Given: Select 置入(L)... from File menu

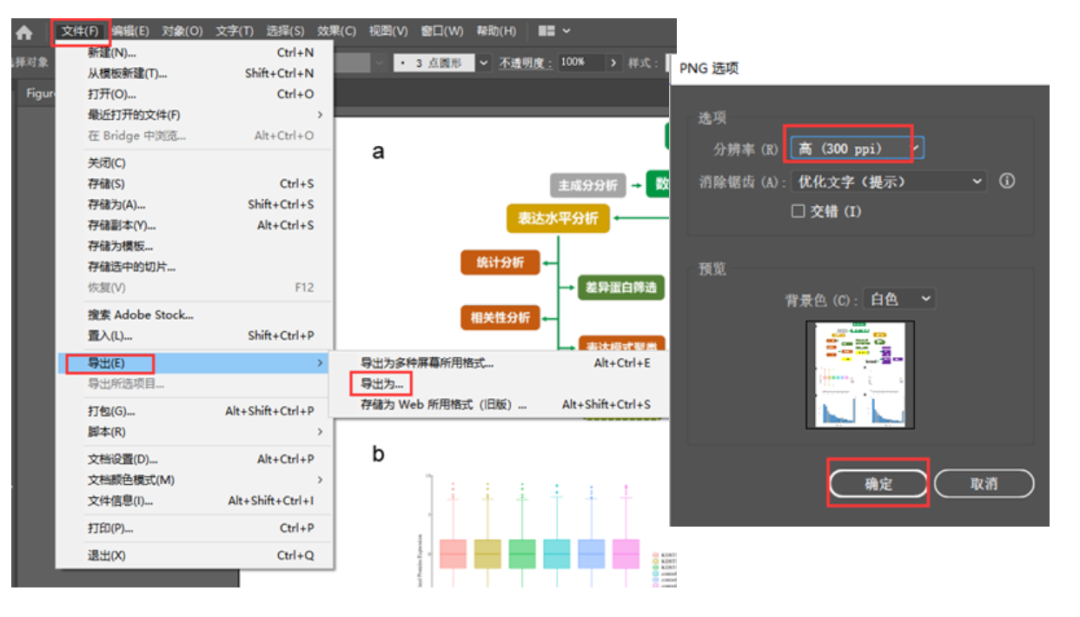Looking at the screenshot, I should tap(110, 336).
